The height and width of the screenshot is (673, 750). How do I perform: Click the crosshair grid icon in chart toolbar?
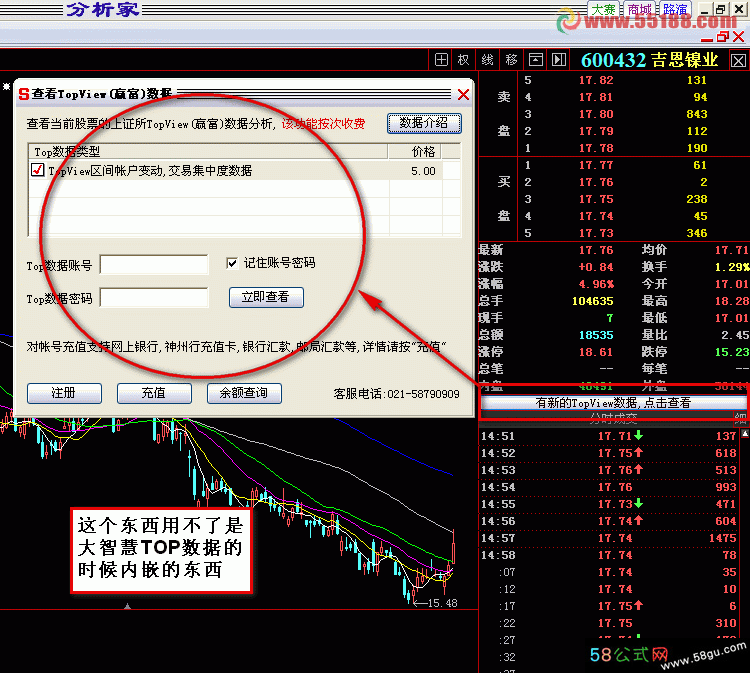441,60
